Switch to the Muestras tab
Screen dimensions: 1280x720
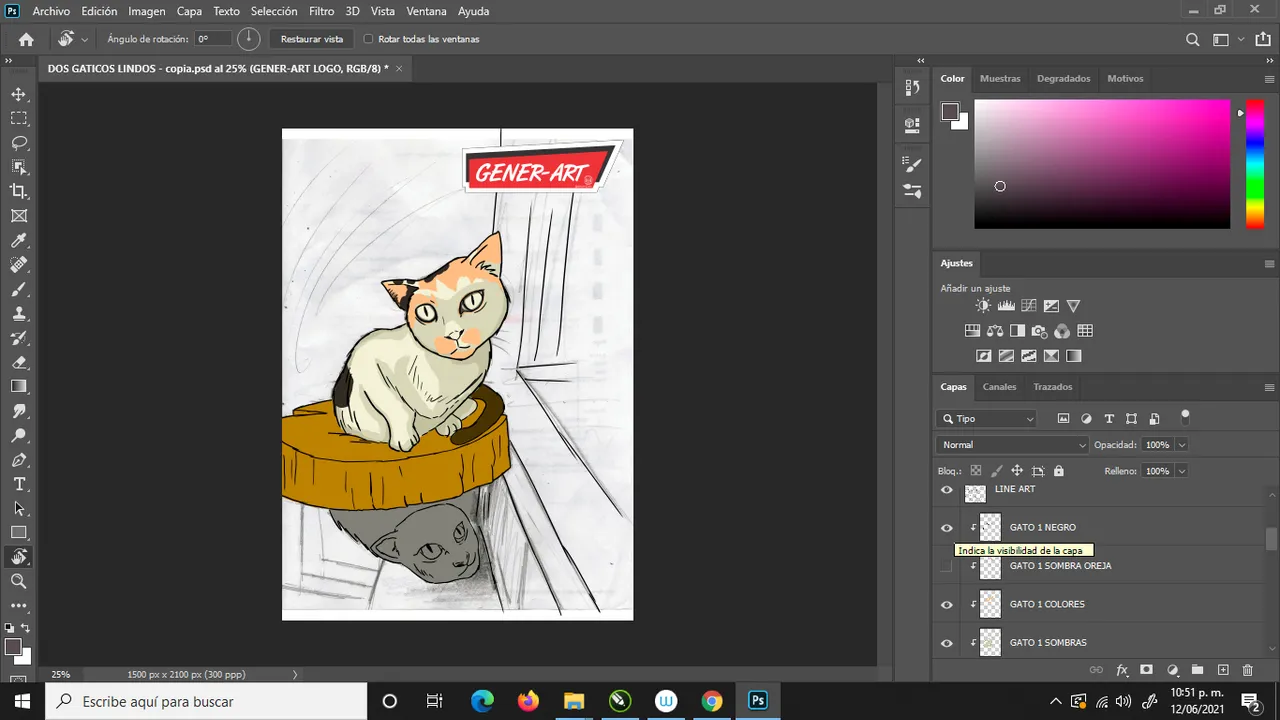[1000, 78]
